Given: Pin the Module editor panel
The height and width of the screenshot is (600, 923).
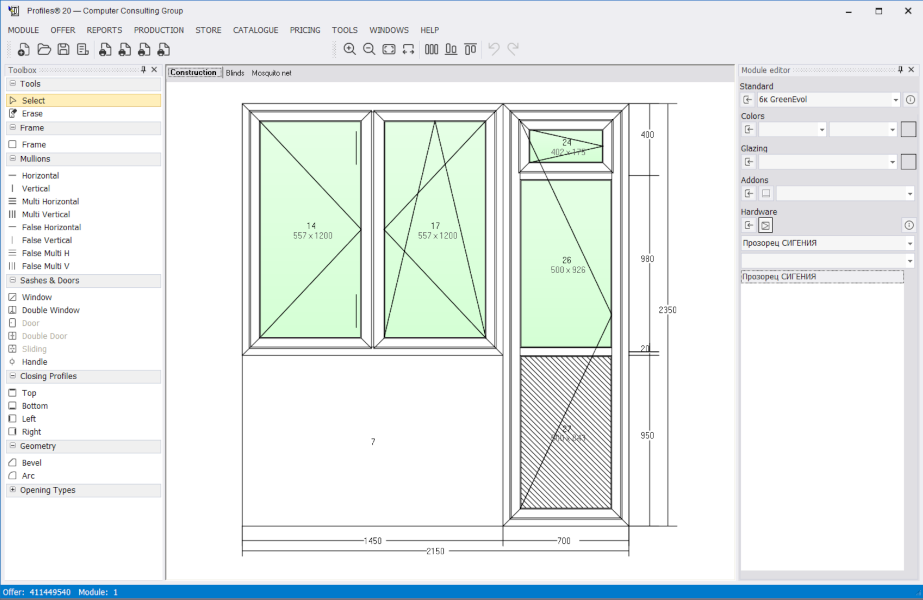Looking at the screenshot, I should (x=900, y=69).
